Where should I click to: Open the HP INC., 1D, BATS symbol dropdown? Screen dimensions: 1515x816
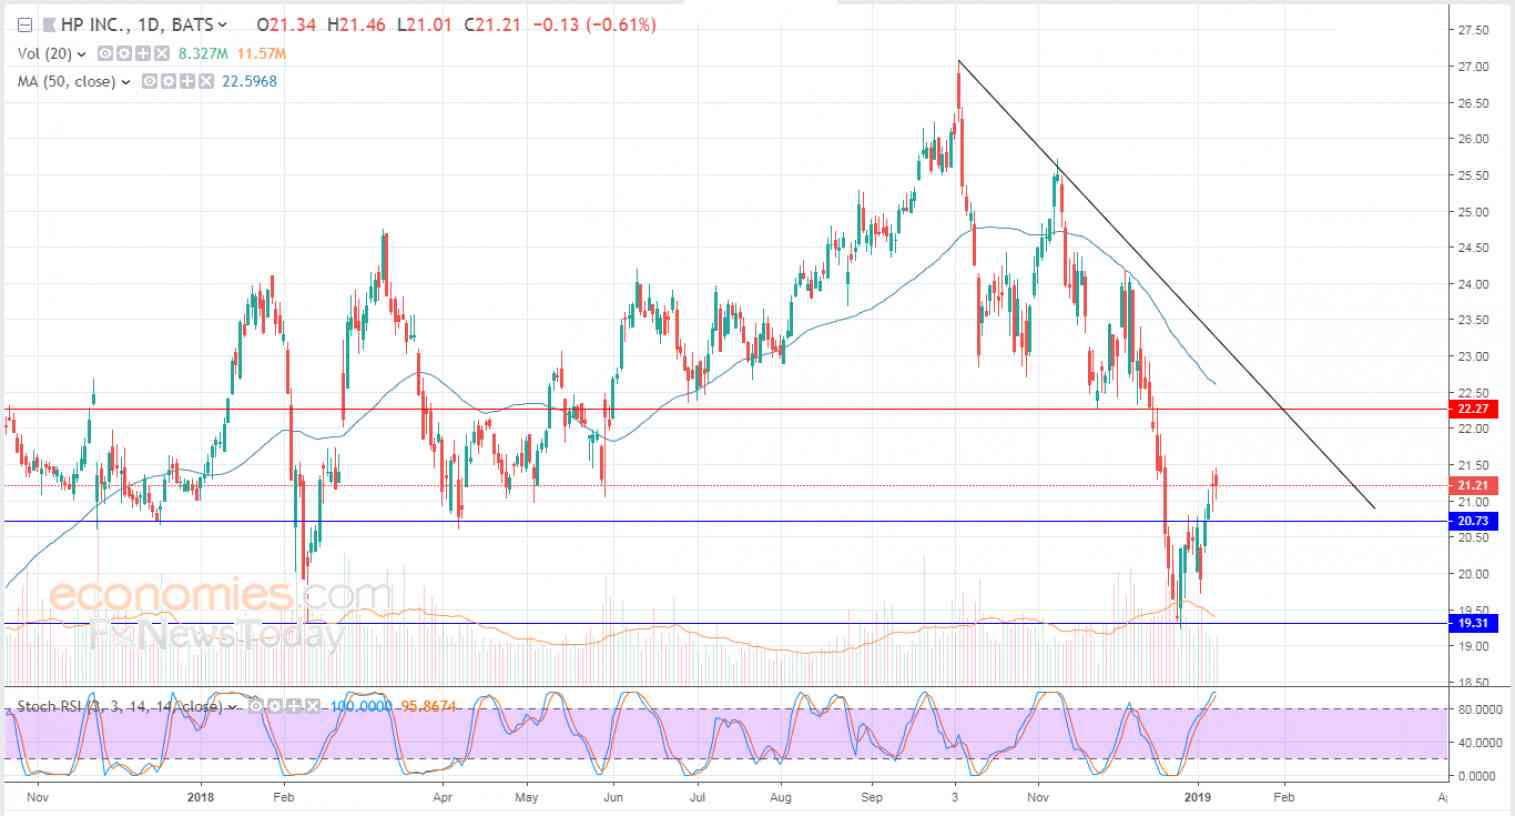222,25
